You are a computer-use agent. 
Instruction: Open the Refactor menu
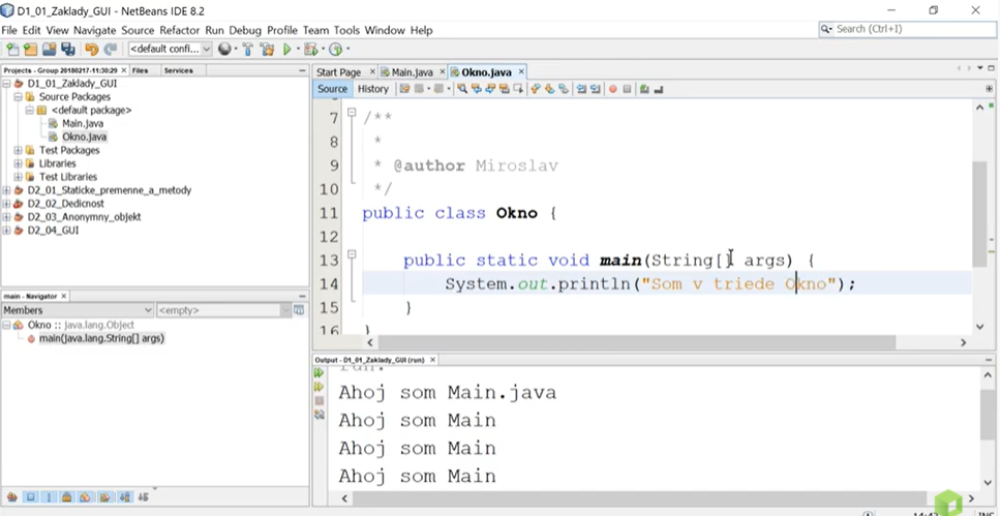click(180, 30)
